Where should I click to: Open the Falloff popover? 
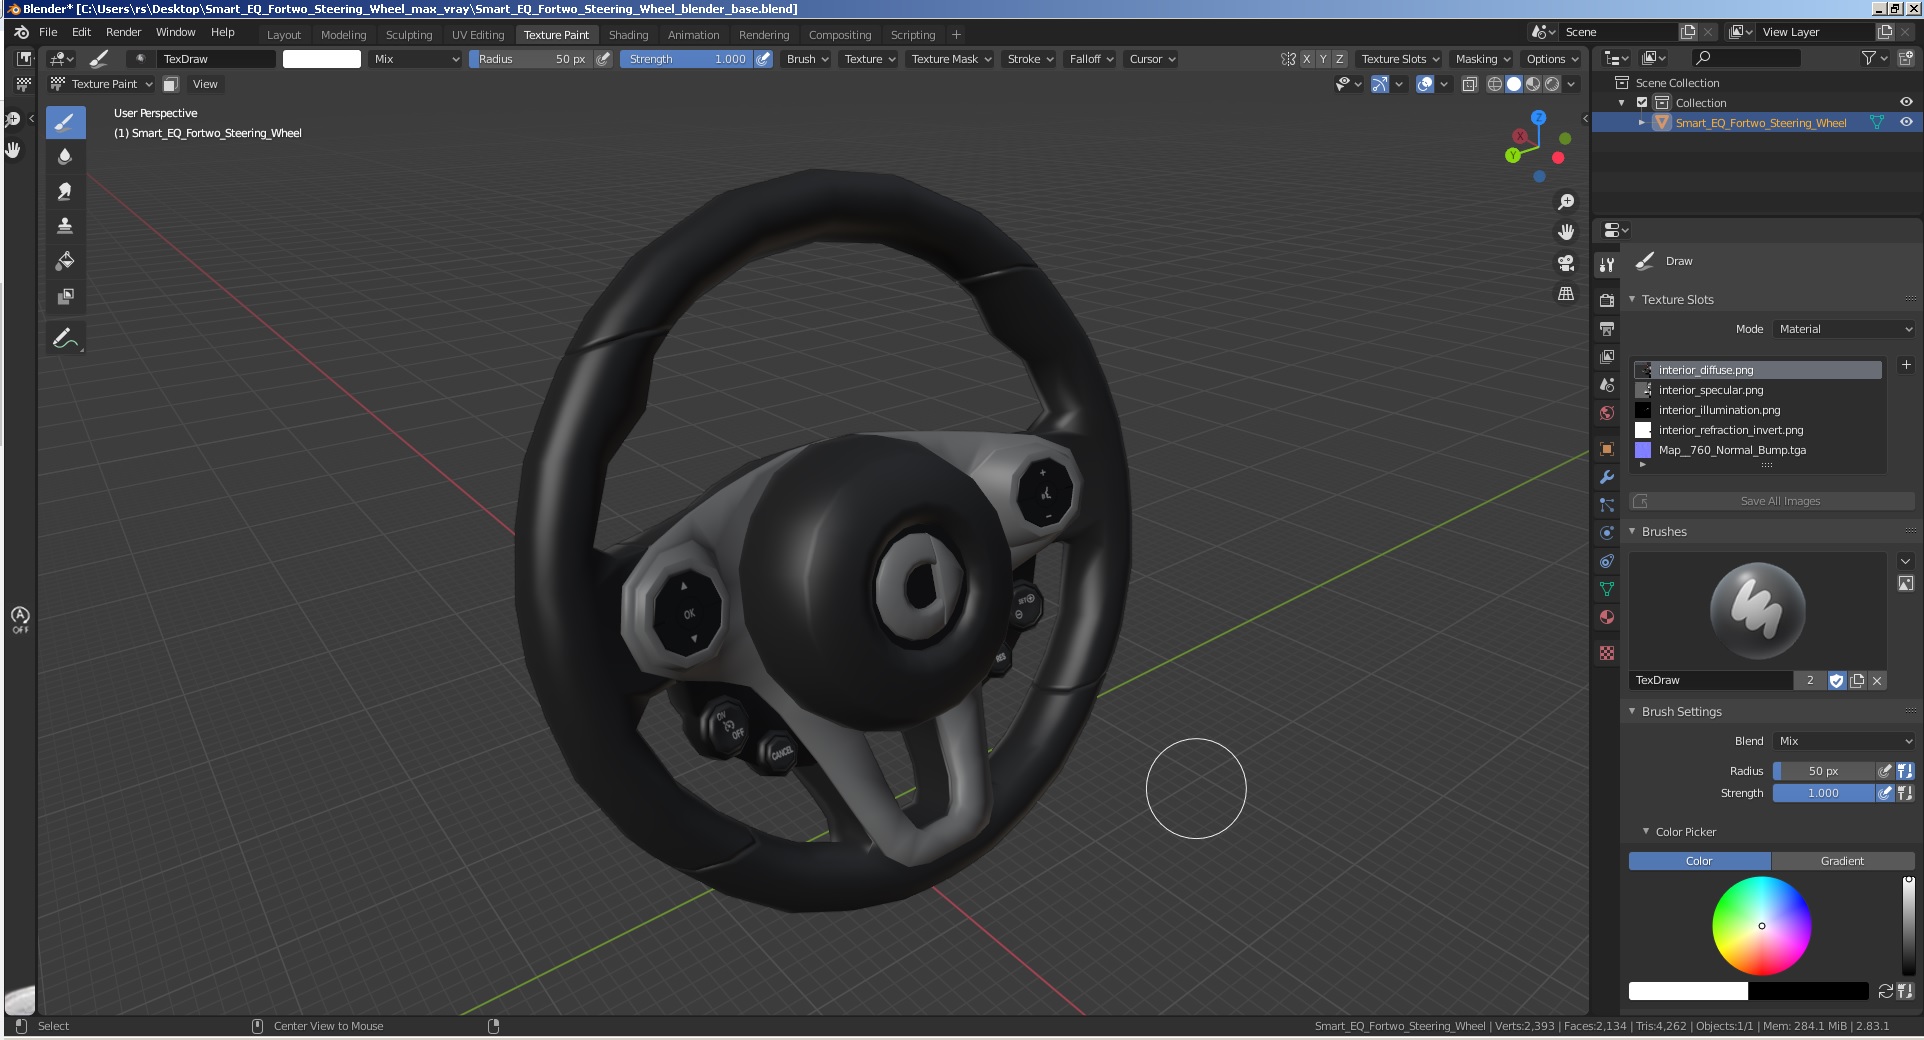coord(1090,59)
